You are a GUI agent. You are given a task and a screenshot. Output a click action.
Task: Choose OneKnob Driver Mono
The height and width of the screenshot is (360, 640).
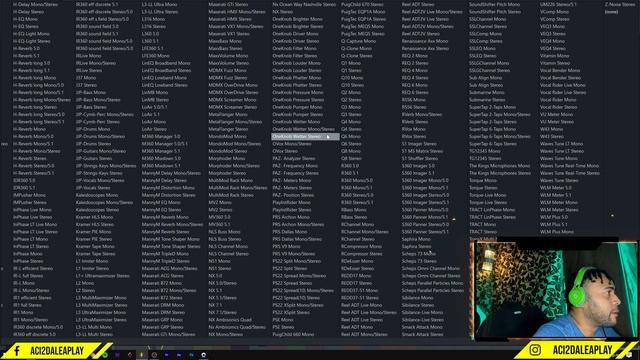296,34
